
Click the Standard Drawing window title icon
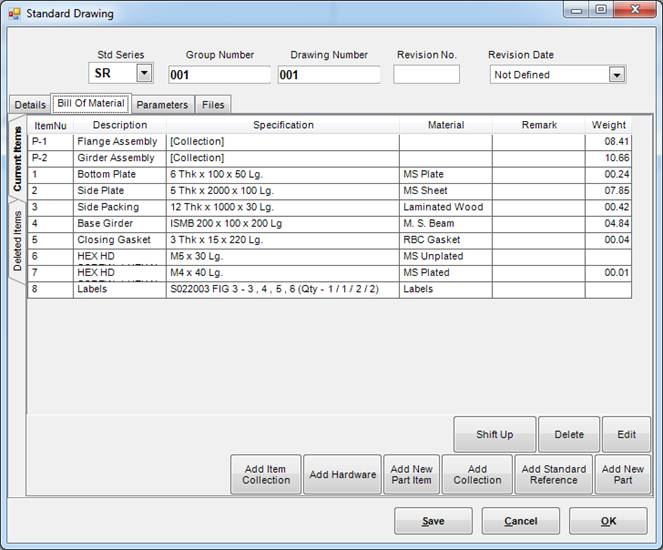coord(14,14)
